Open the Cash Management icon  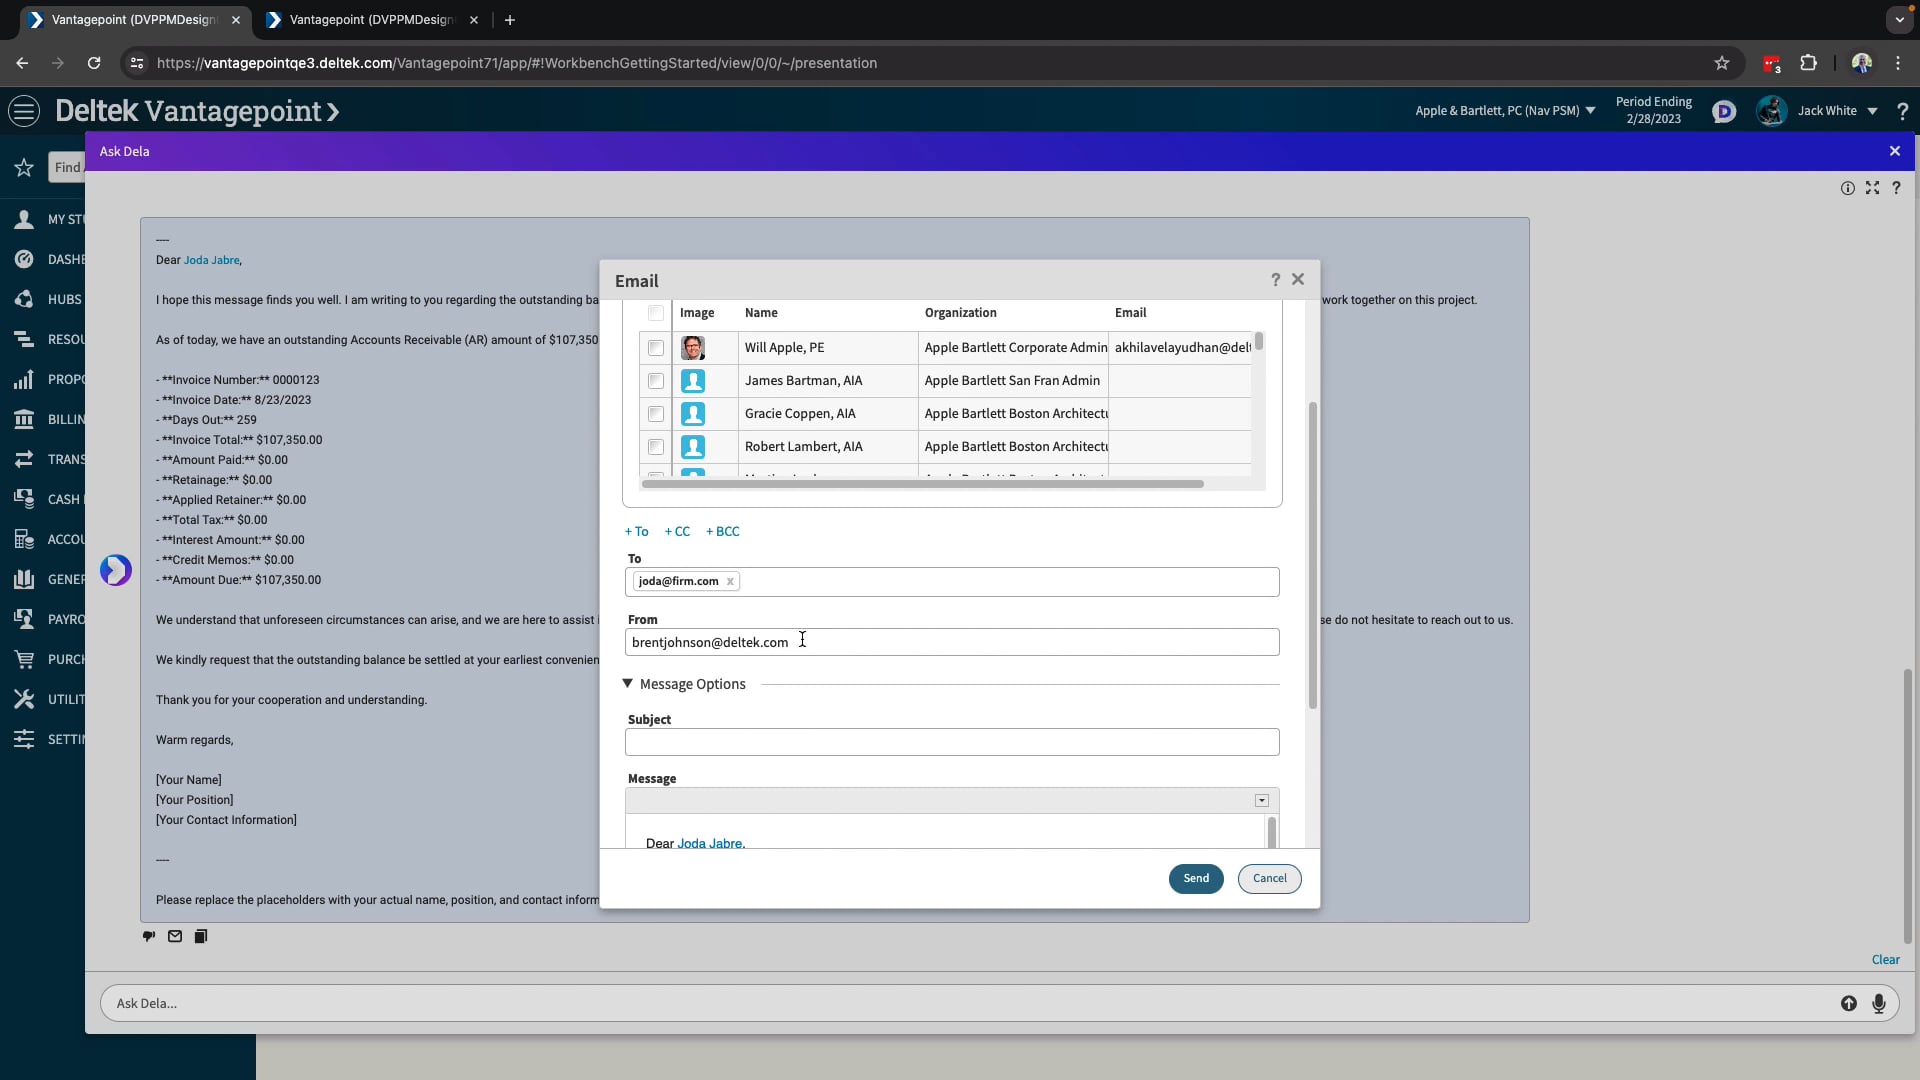pyautogui.click(x=24, y=499)
